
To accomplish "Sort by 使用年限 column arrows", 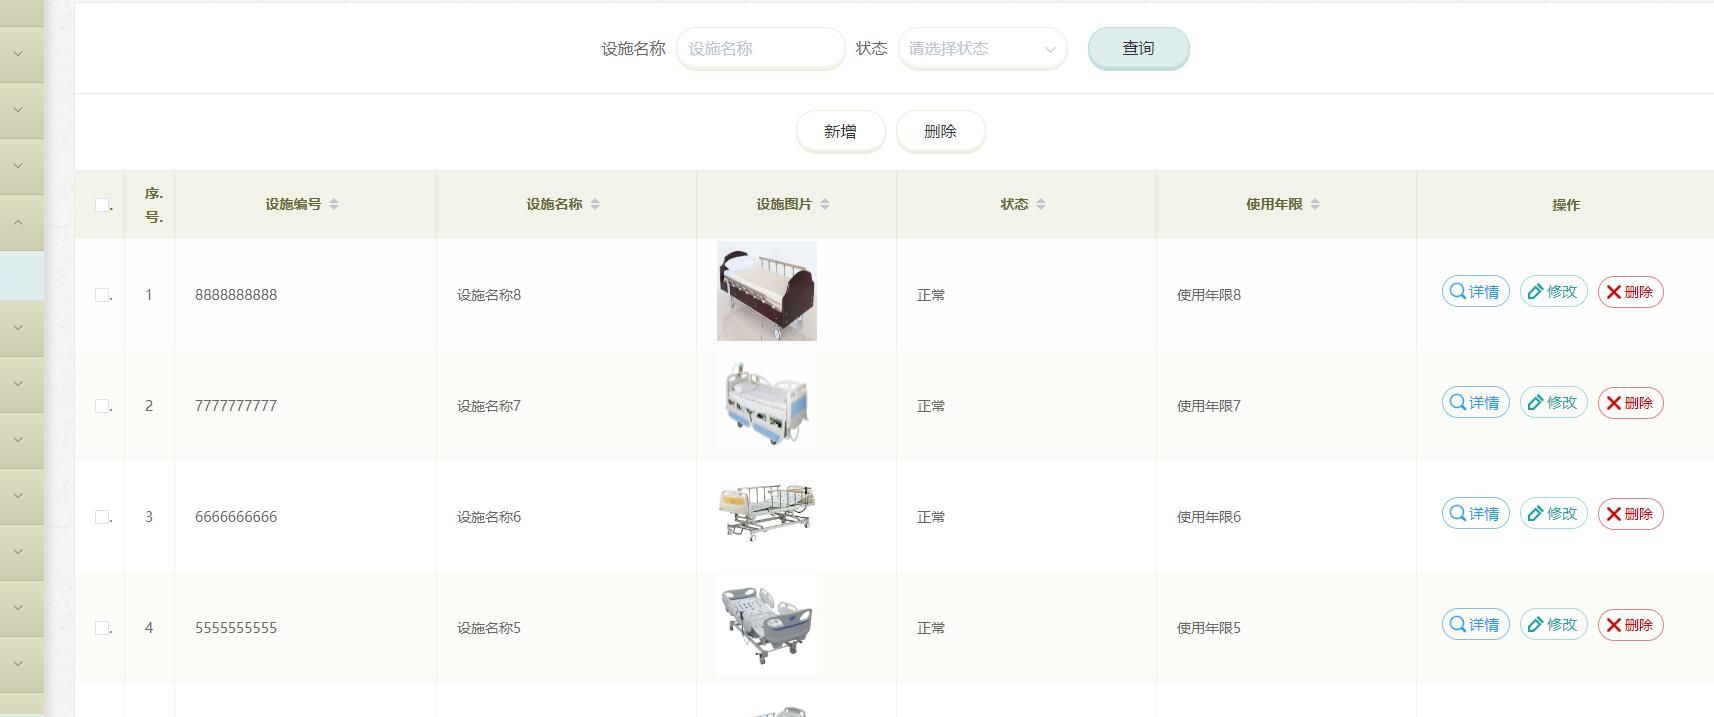I will pyautogui.click(x=1315, y=204).
